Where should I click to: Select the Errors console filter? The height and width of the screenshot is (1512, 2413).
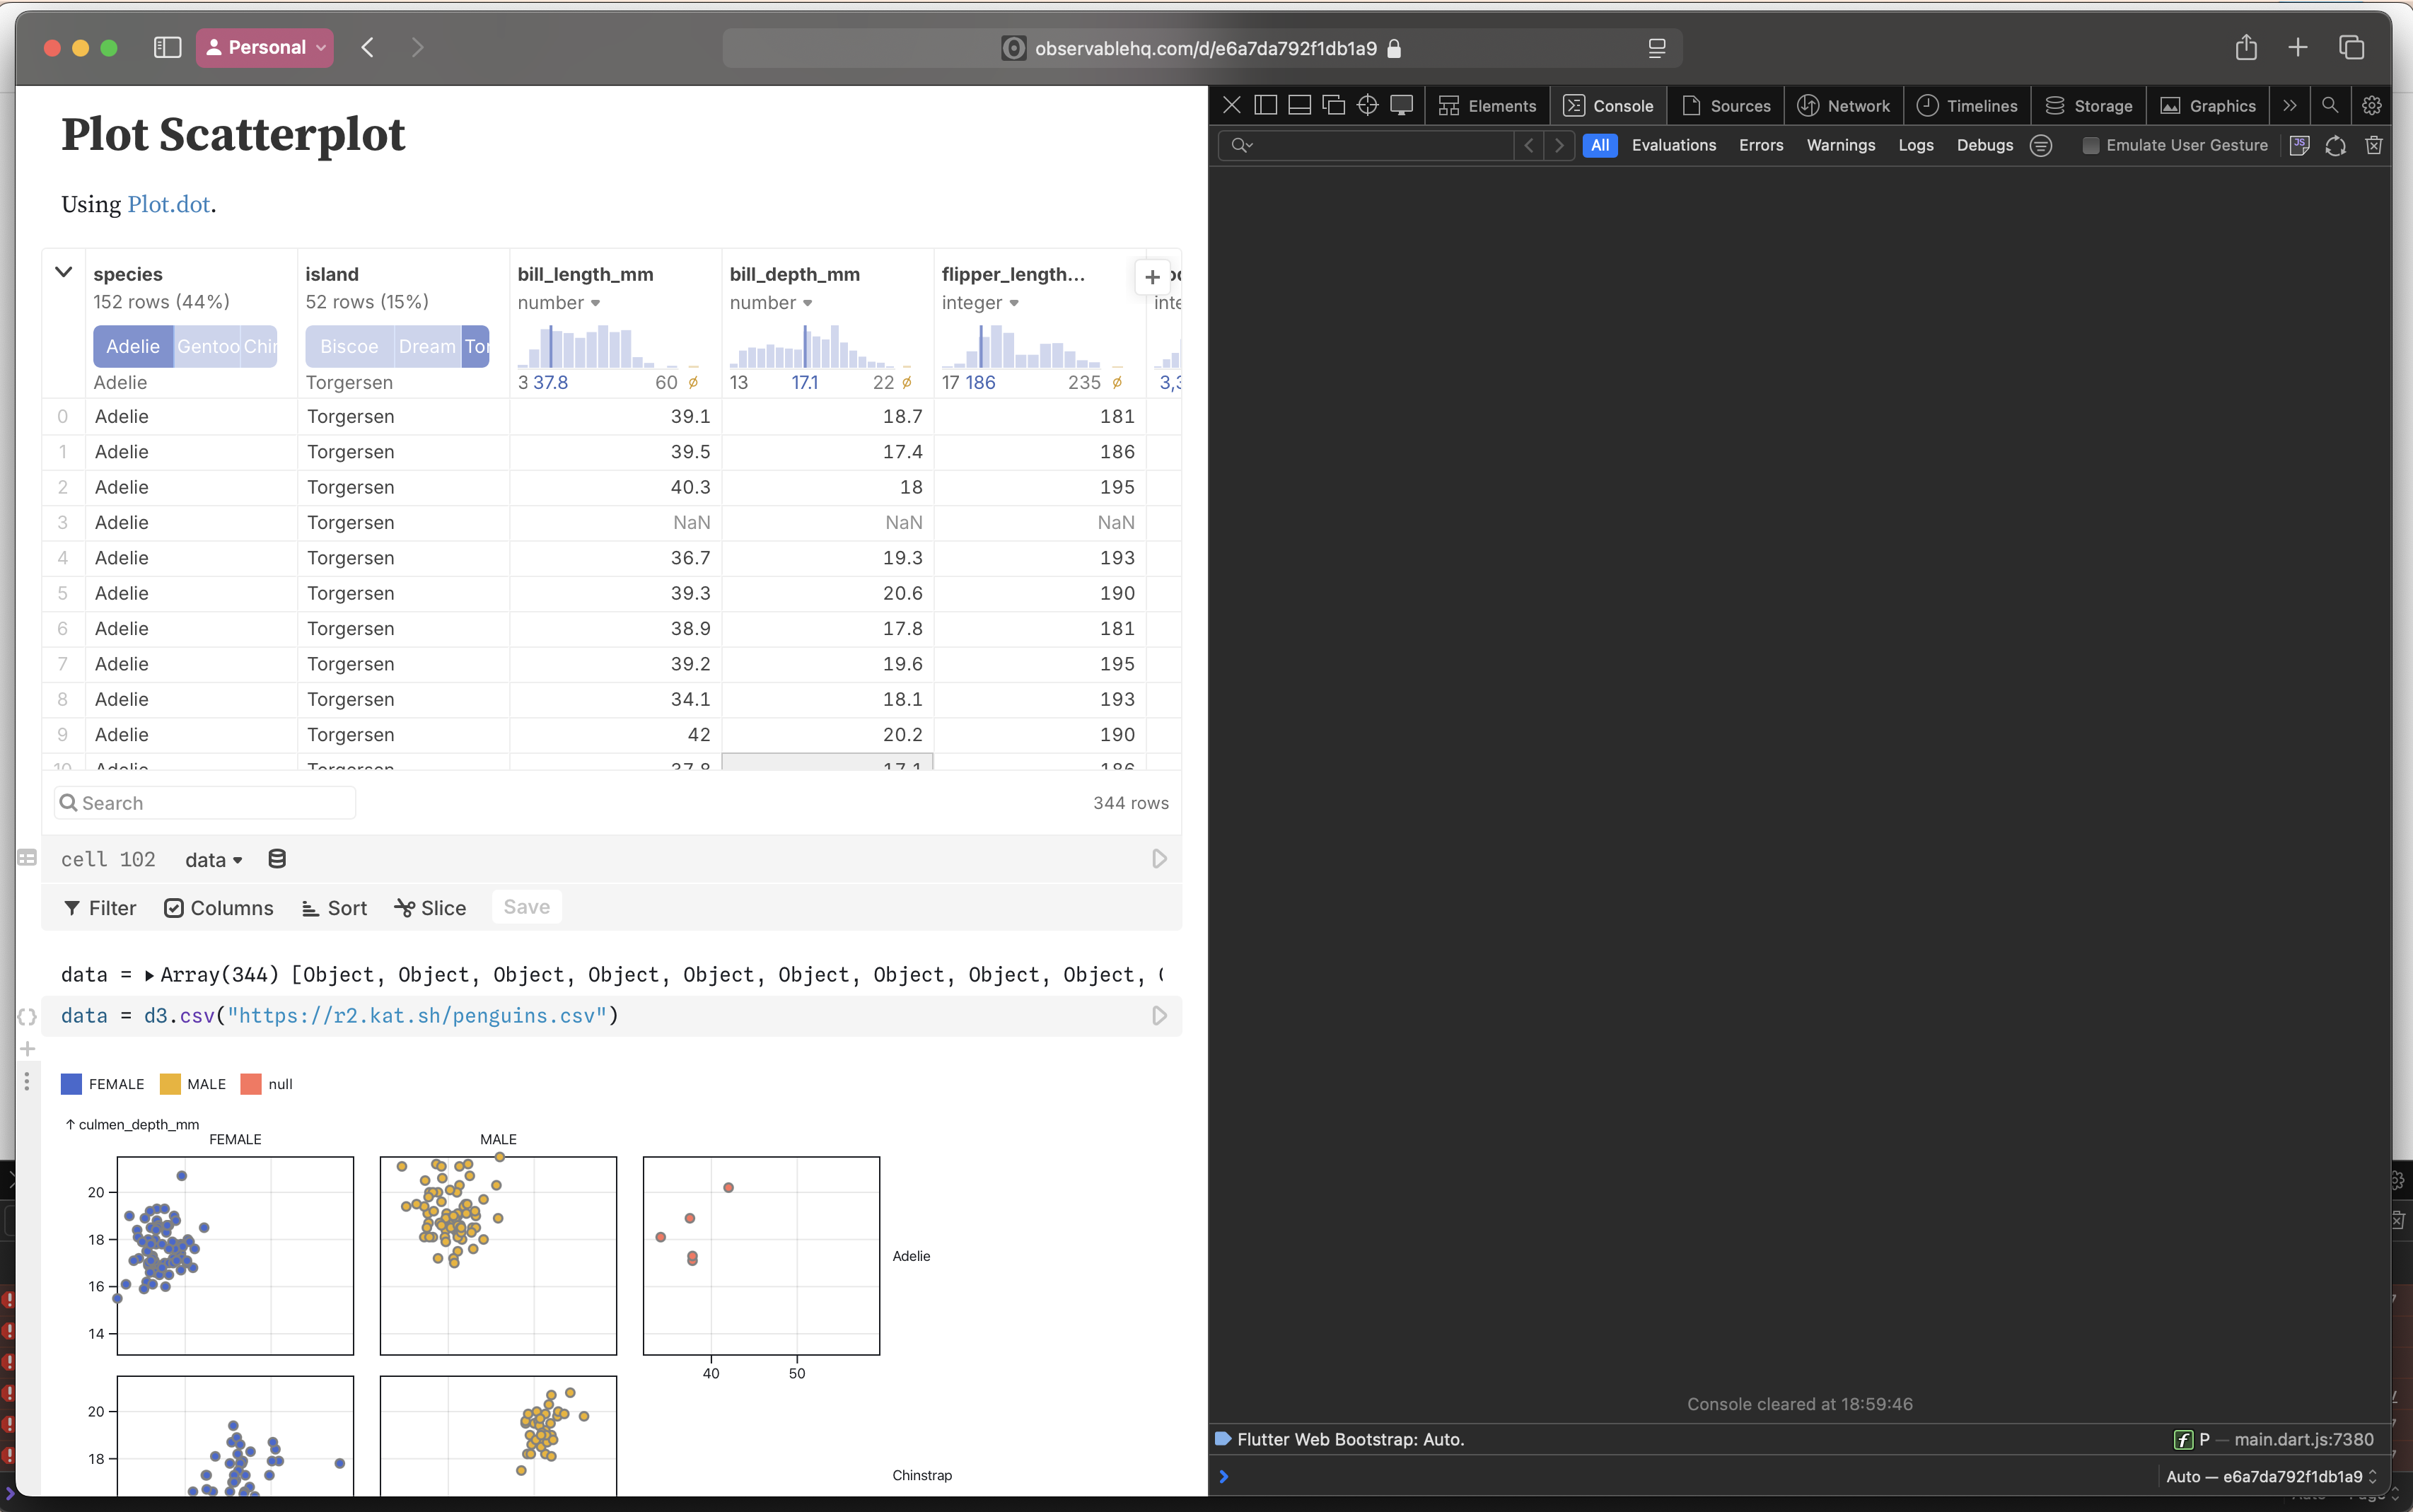click(x=1760, y=145)
